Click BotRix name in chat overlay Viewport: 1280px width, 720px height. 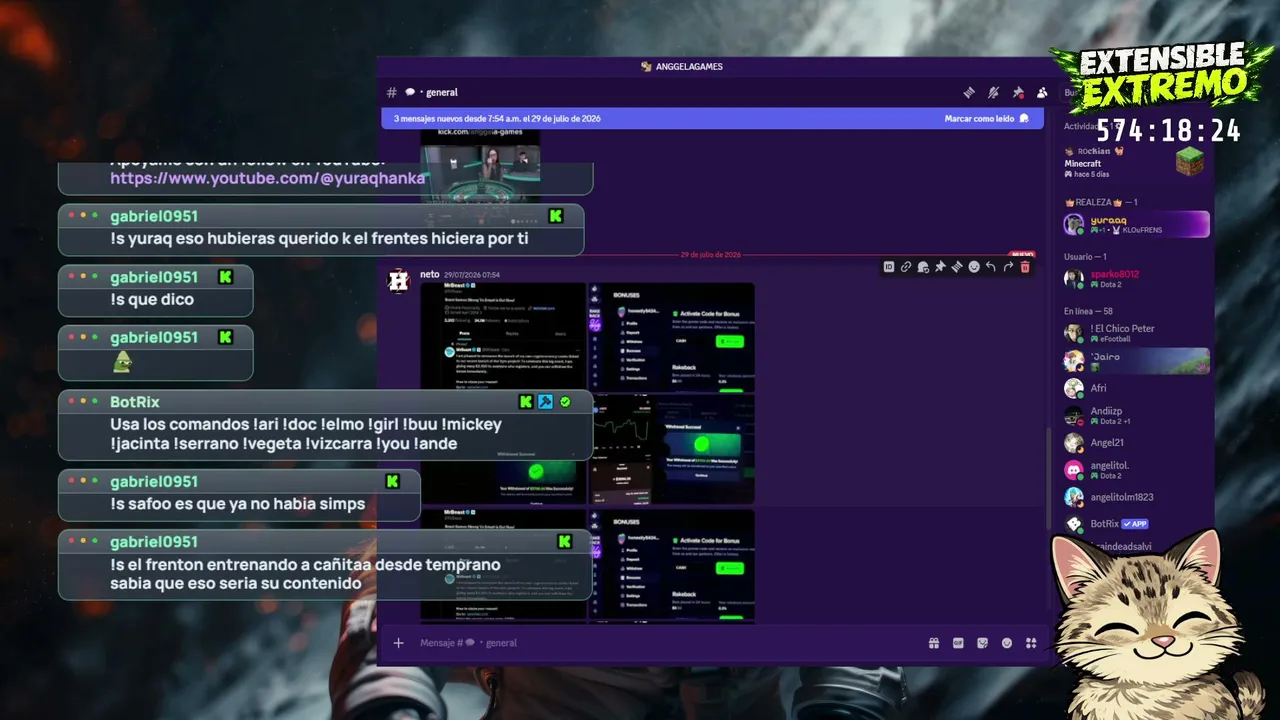[135, 402]
